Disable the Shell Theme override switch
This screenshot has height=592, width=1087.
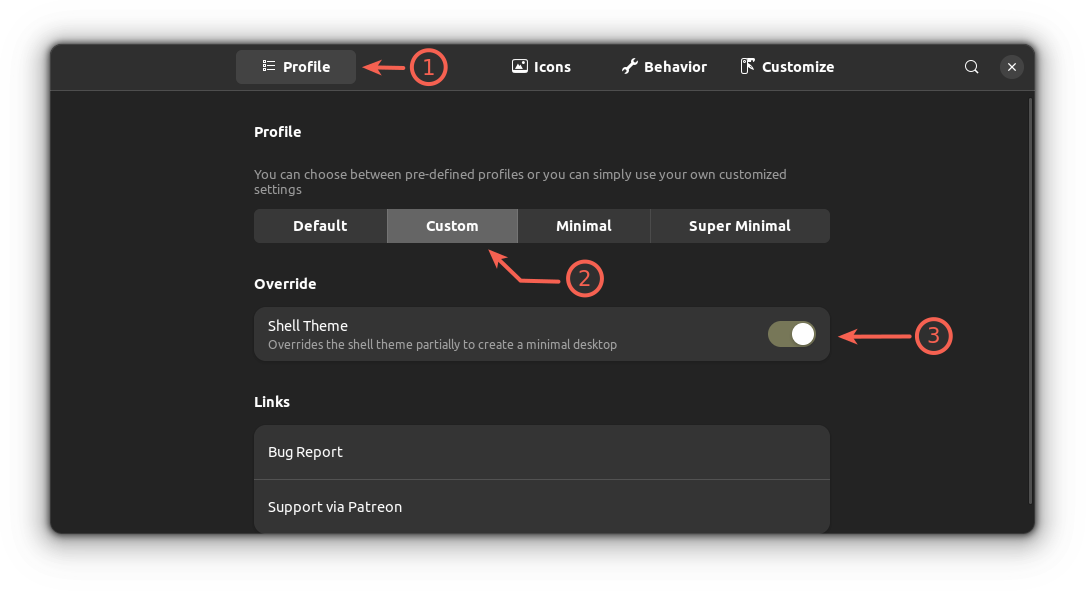coord(792,334)
